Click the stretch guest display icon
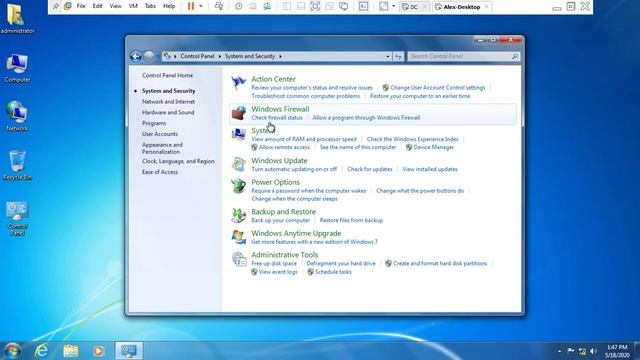 (x=384, y=6)
